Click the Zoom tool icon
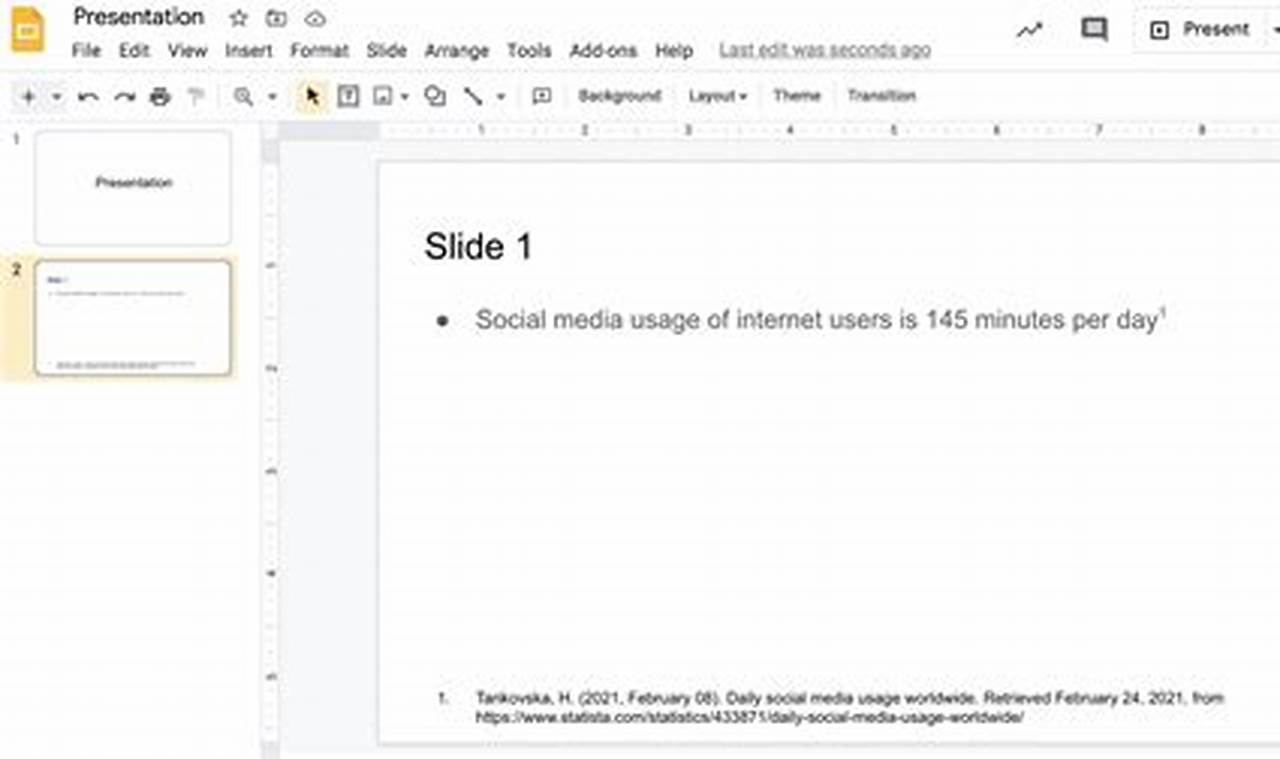This screenshot has width=1280, height=759. [242, 96]
